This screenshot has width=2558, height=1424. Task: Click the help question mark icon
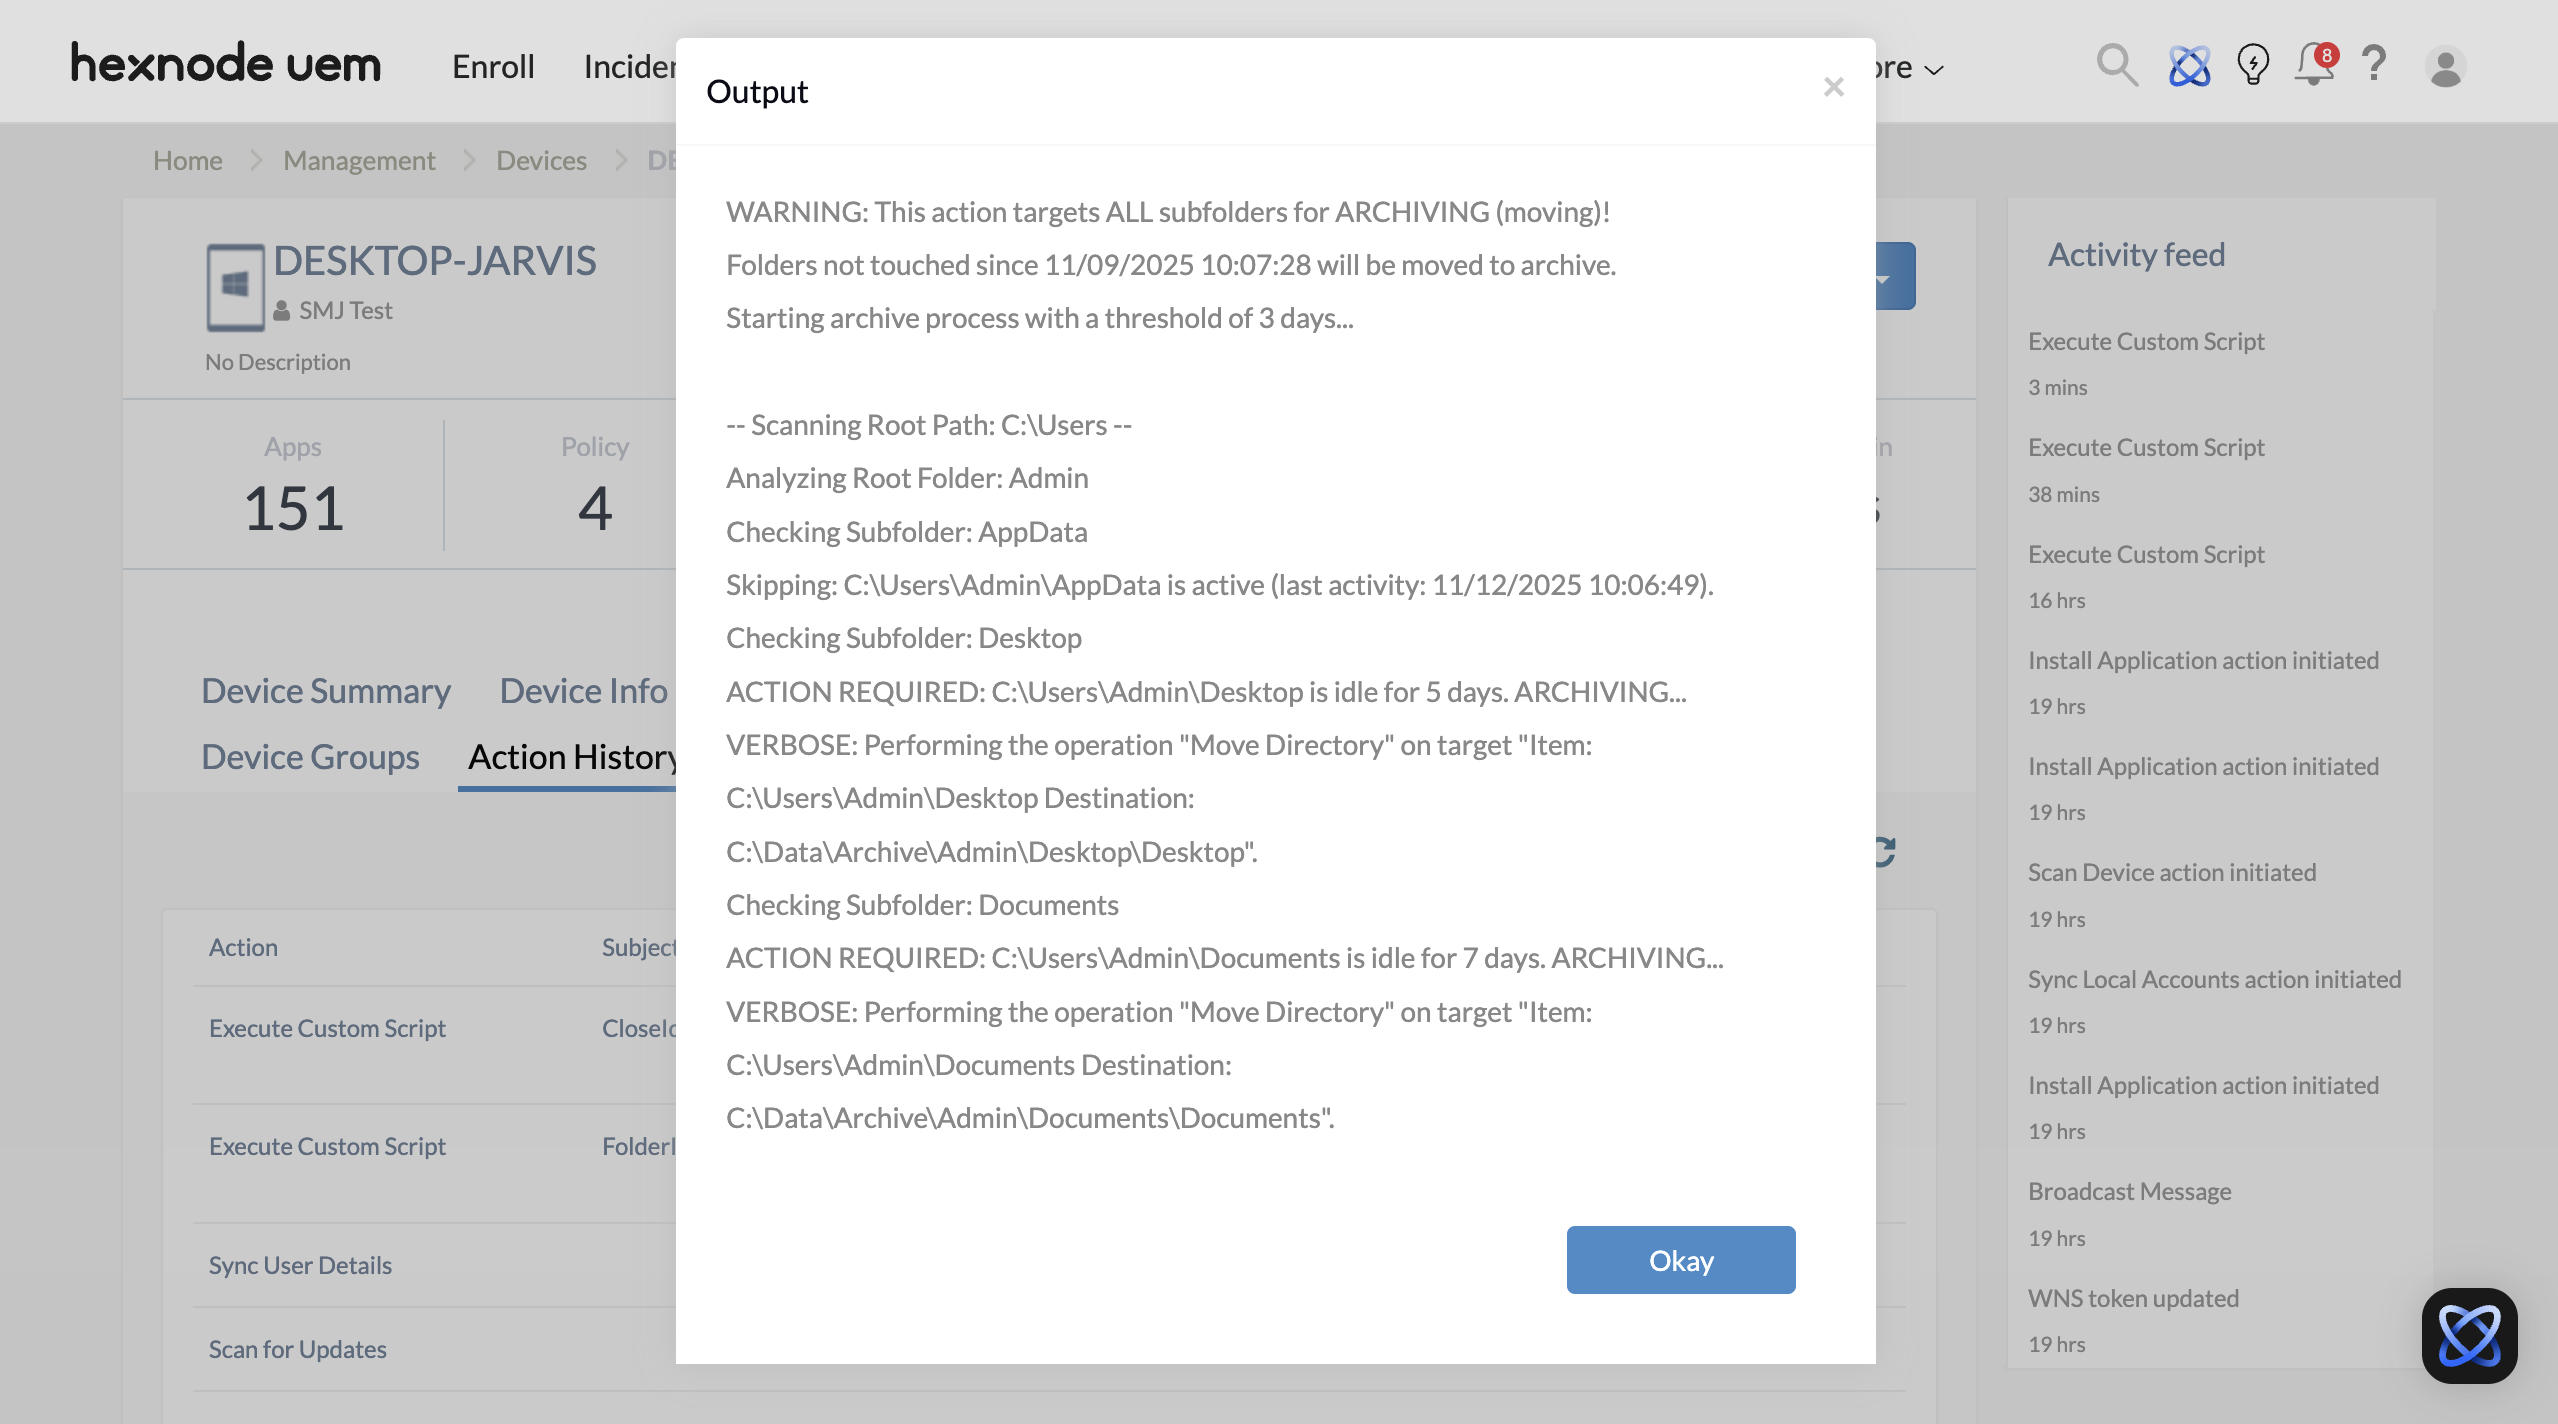[2374, 66]
